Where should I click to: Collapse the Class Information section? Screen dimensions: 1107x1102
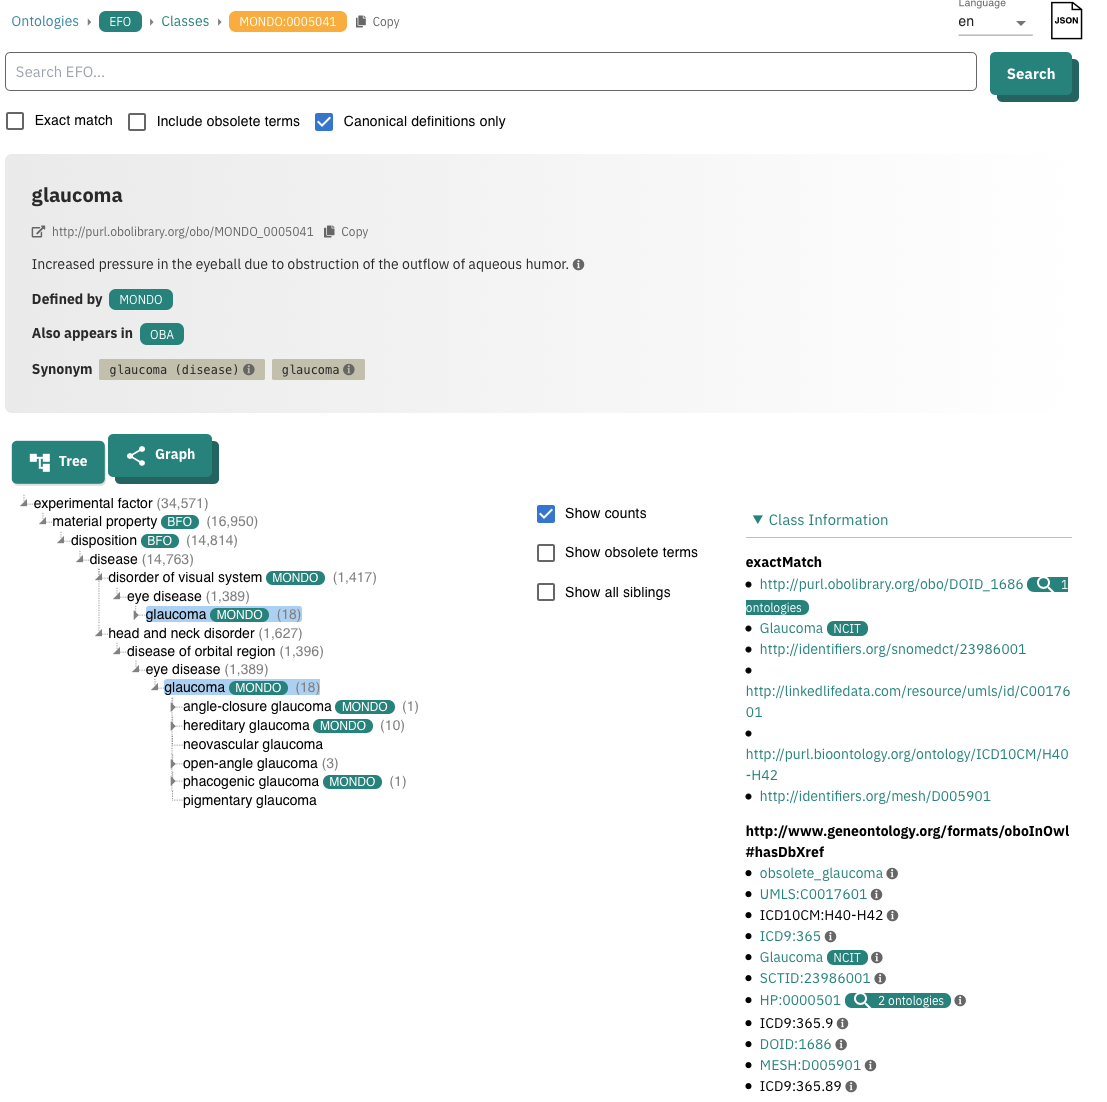point(758,520)
